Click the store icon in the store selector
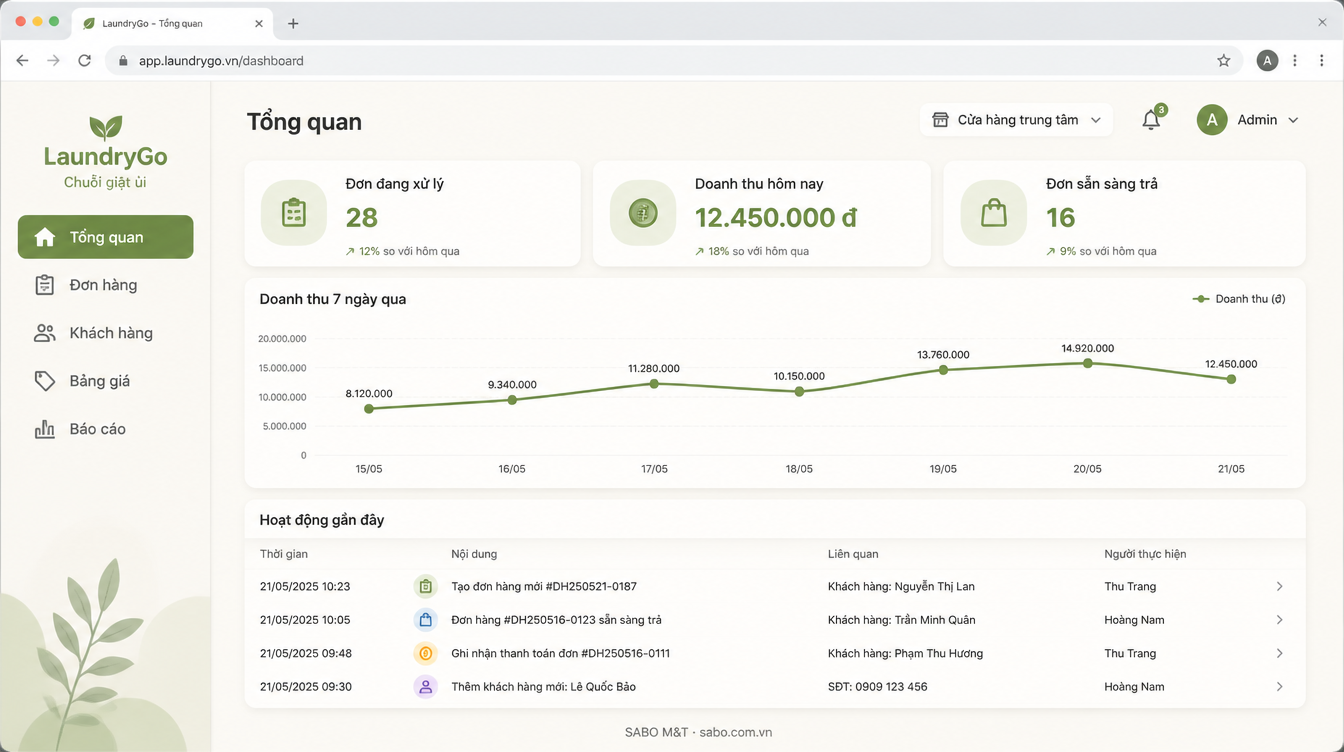 (x=940, y=120)
